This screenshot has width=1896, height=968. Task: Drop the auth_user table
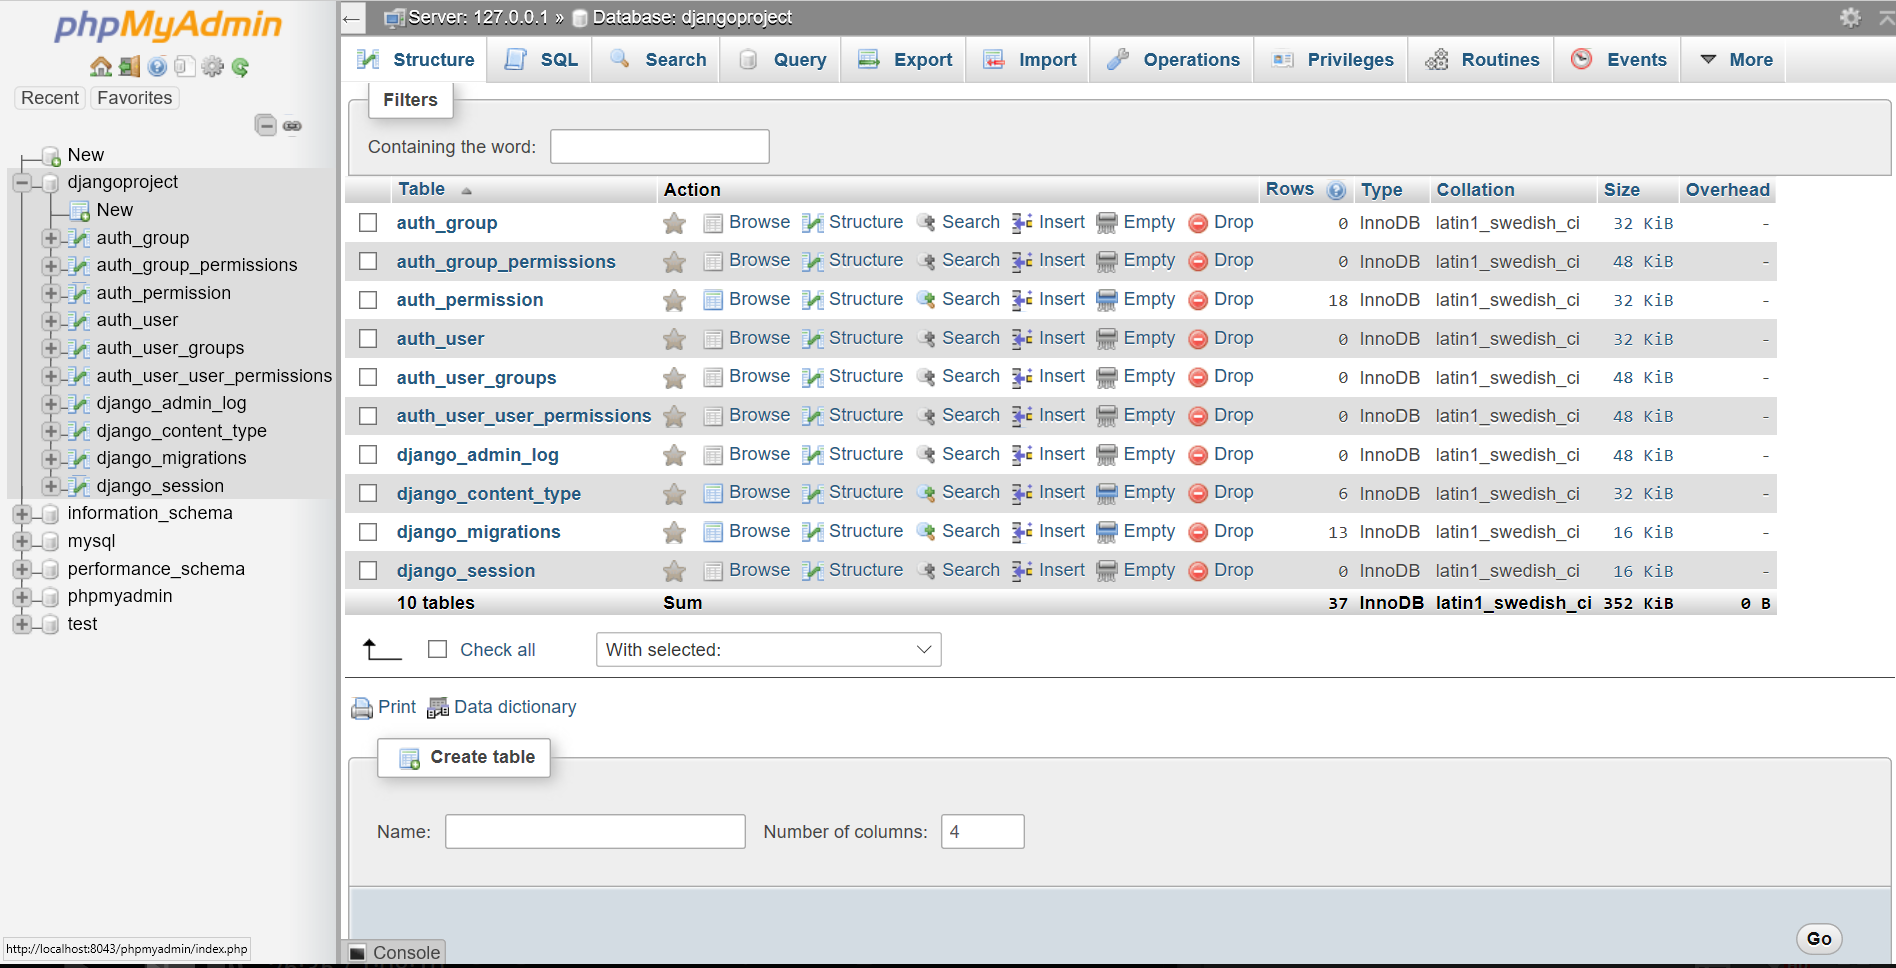click(1221, 338)
